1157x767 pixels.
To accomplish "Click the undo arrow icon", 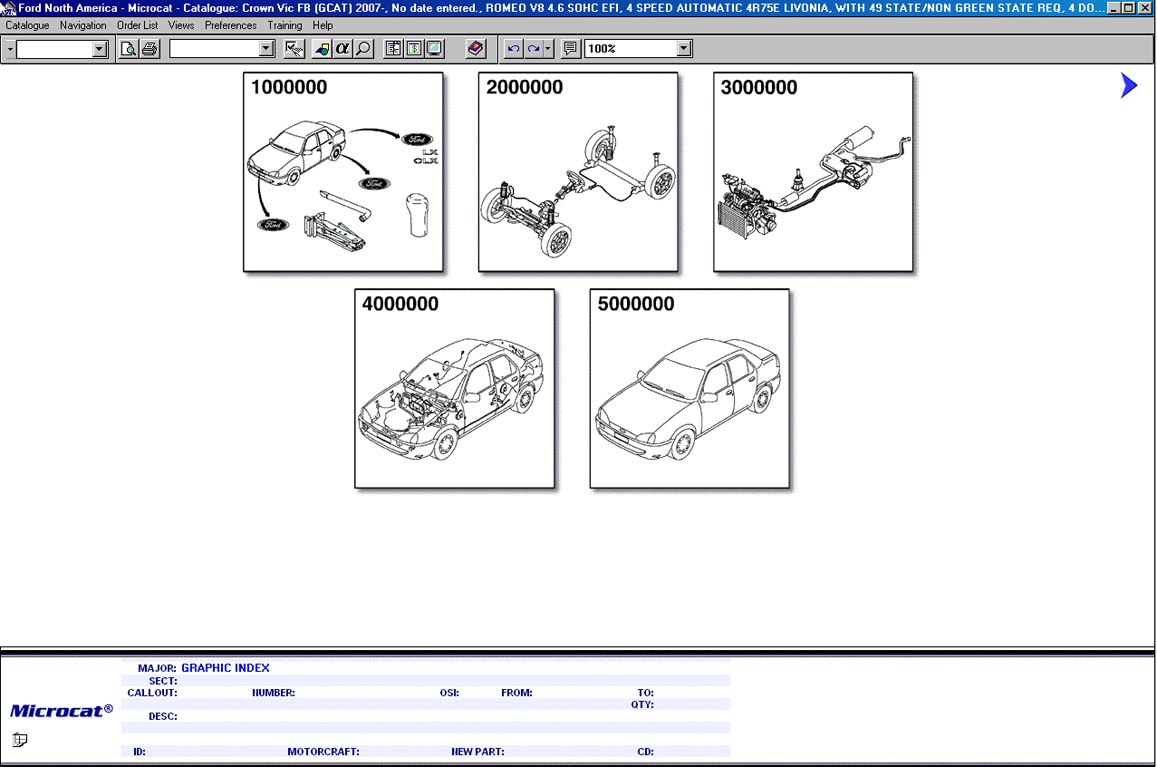I will [514, 49].
